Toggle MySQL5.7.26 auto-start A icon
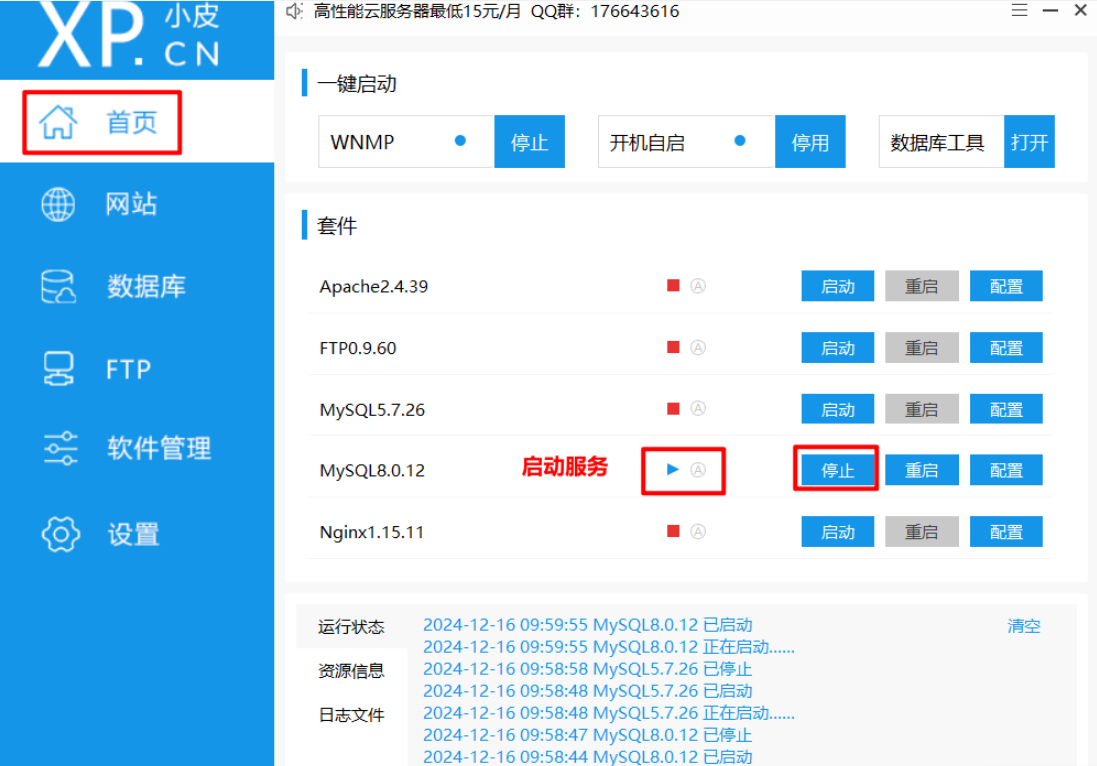 (698, 409)
